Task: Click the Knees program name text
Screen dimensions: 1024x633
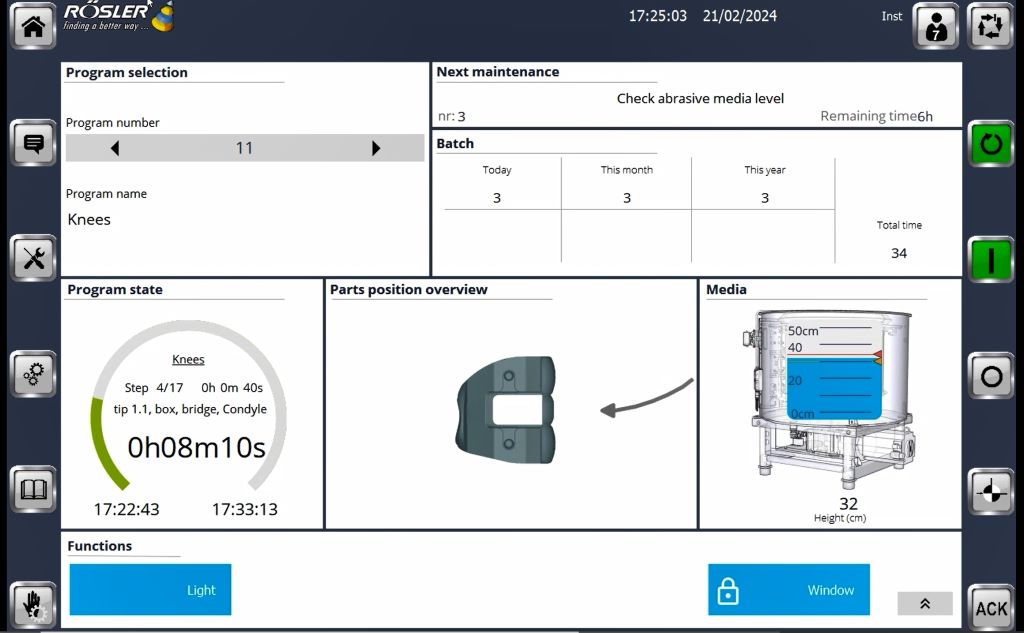Action: click(x=89, y=219)
